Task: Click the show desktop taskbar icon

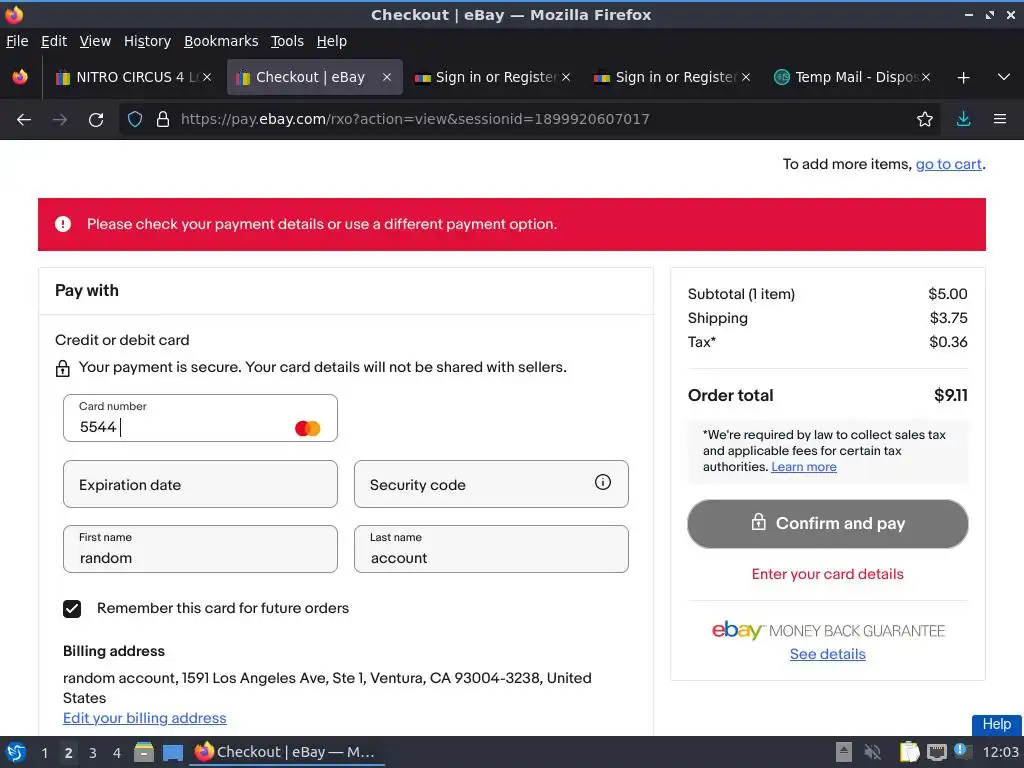Action: pyautogui.click(x=172, y=753)
